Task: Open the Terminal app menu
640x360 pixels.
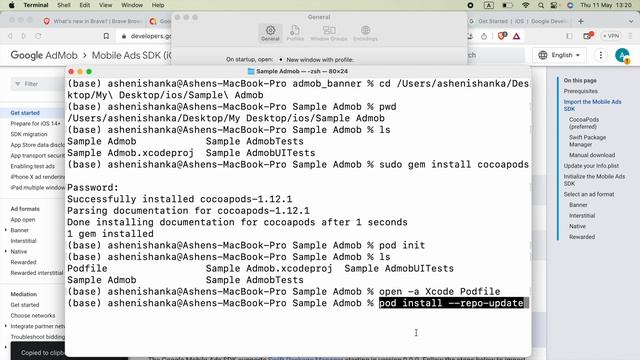Action: [36, 5]
